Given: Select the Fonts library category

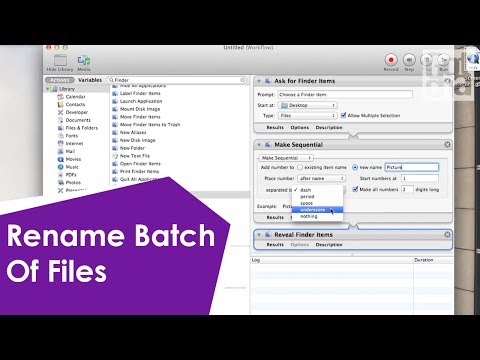Looking at the screenshot, I should (x=71, y=136).
